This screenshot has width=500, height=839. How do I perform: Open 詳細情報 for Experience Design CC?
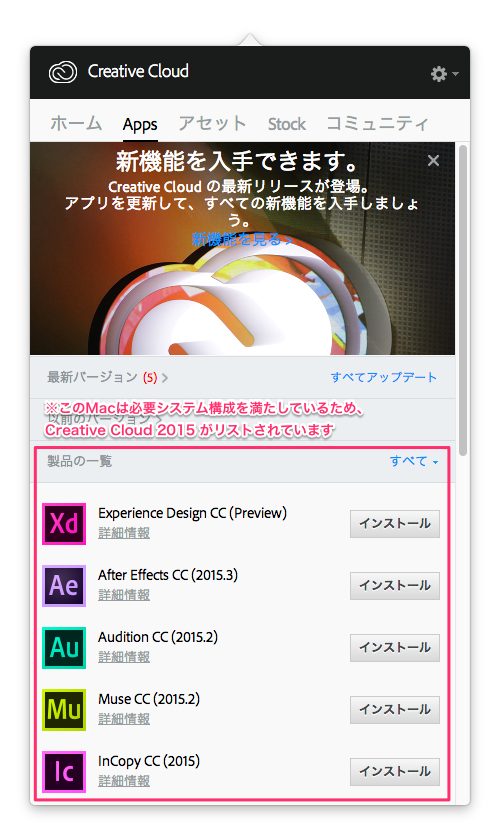point(124,533)
